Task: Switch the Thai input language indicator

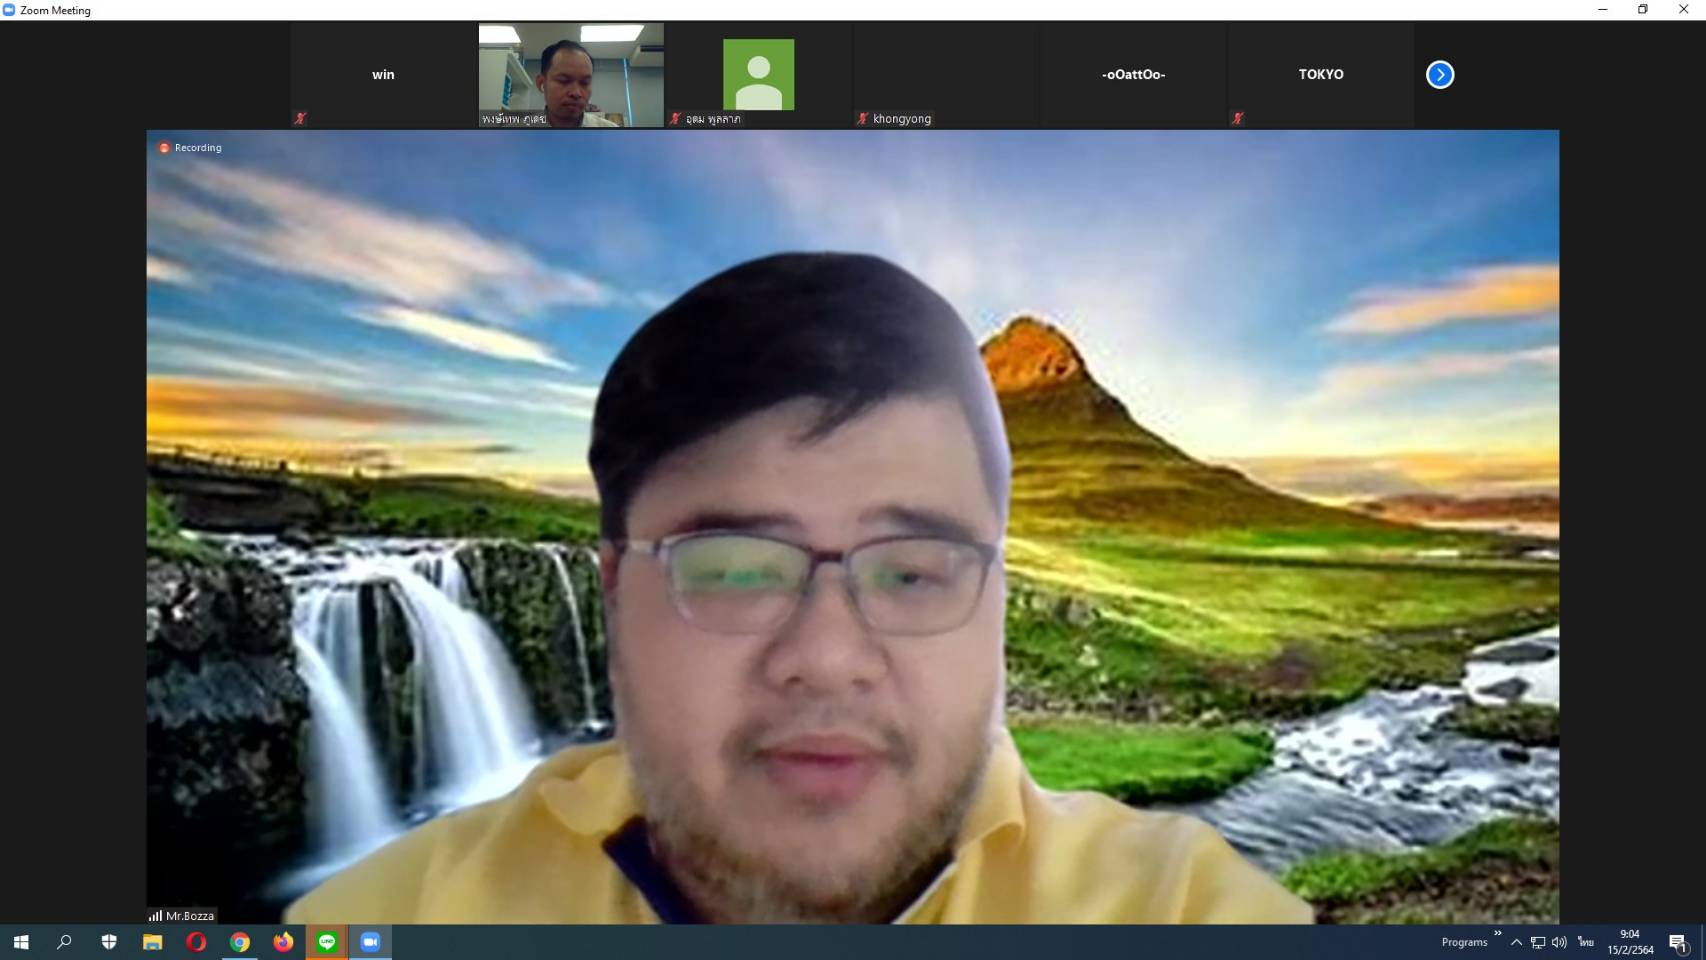Action: 1585,942
